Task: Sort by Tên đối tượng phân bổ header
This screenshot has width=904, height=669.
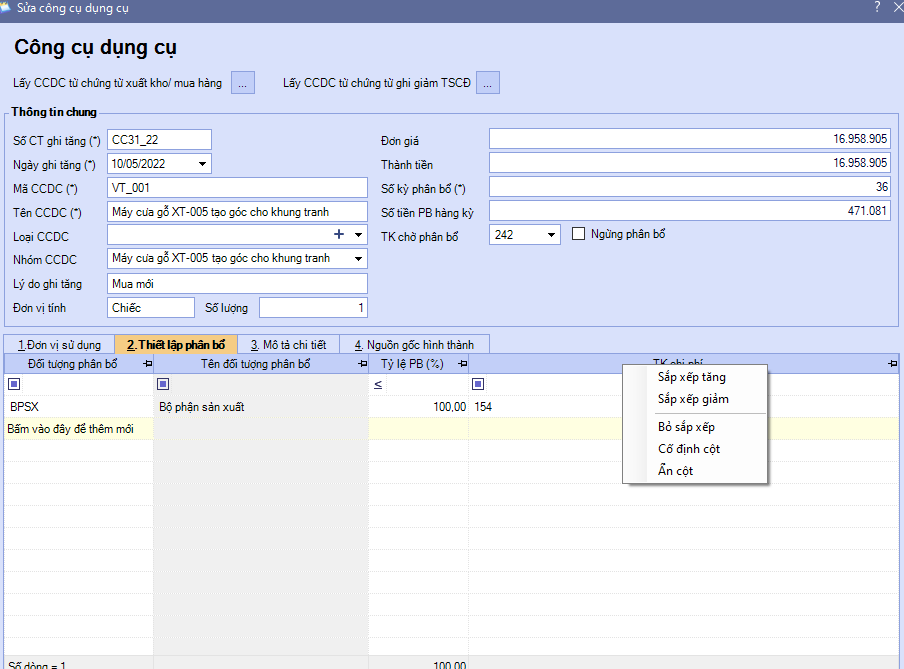Action: pyautogui.click(x=255, y=364)
